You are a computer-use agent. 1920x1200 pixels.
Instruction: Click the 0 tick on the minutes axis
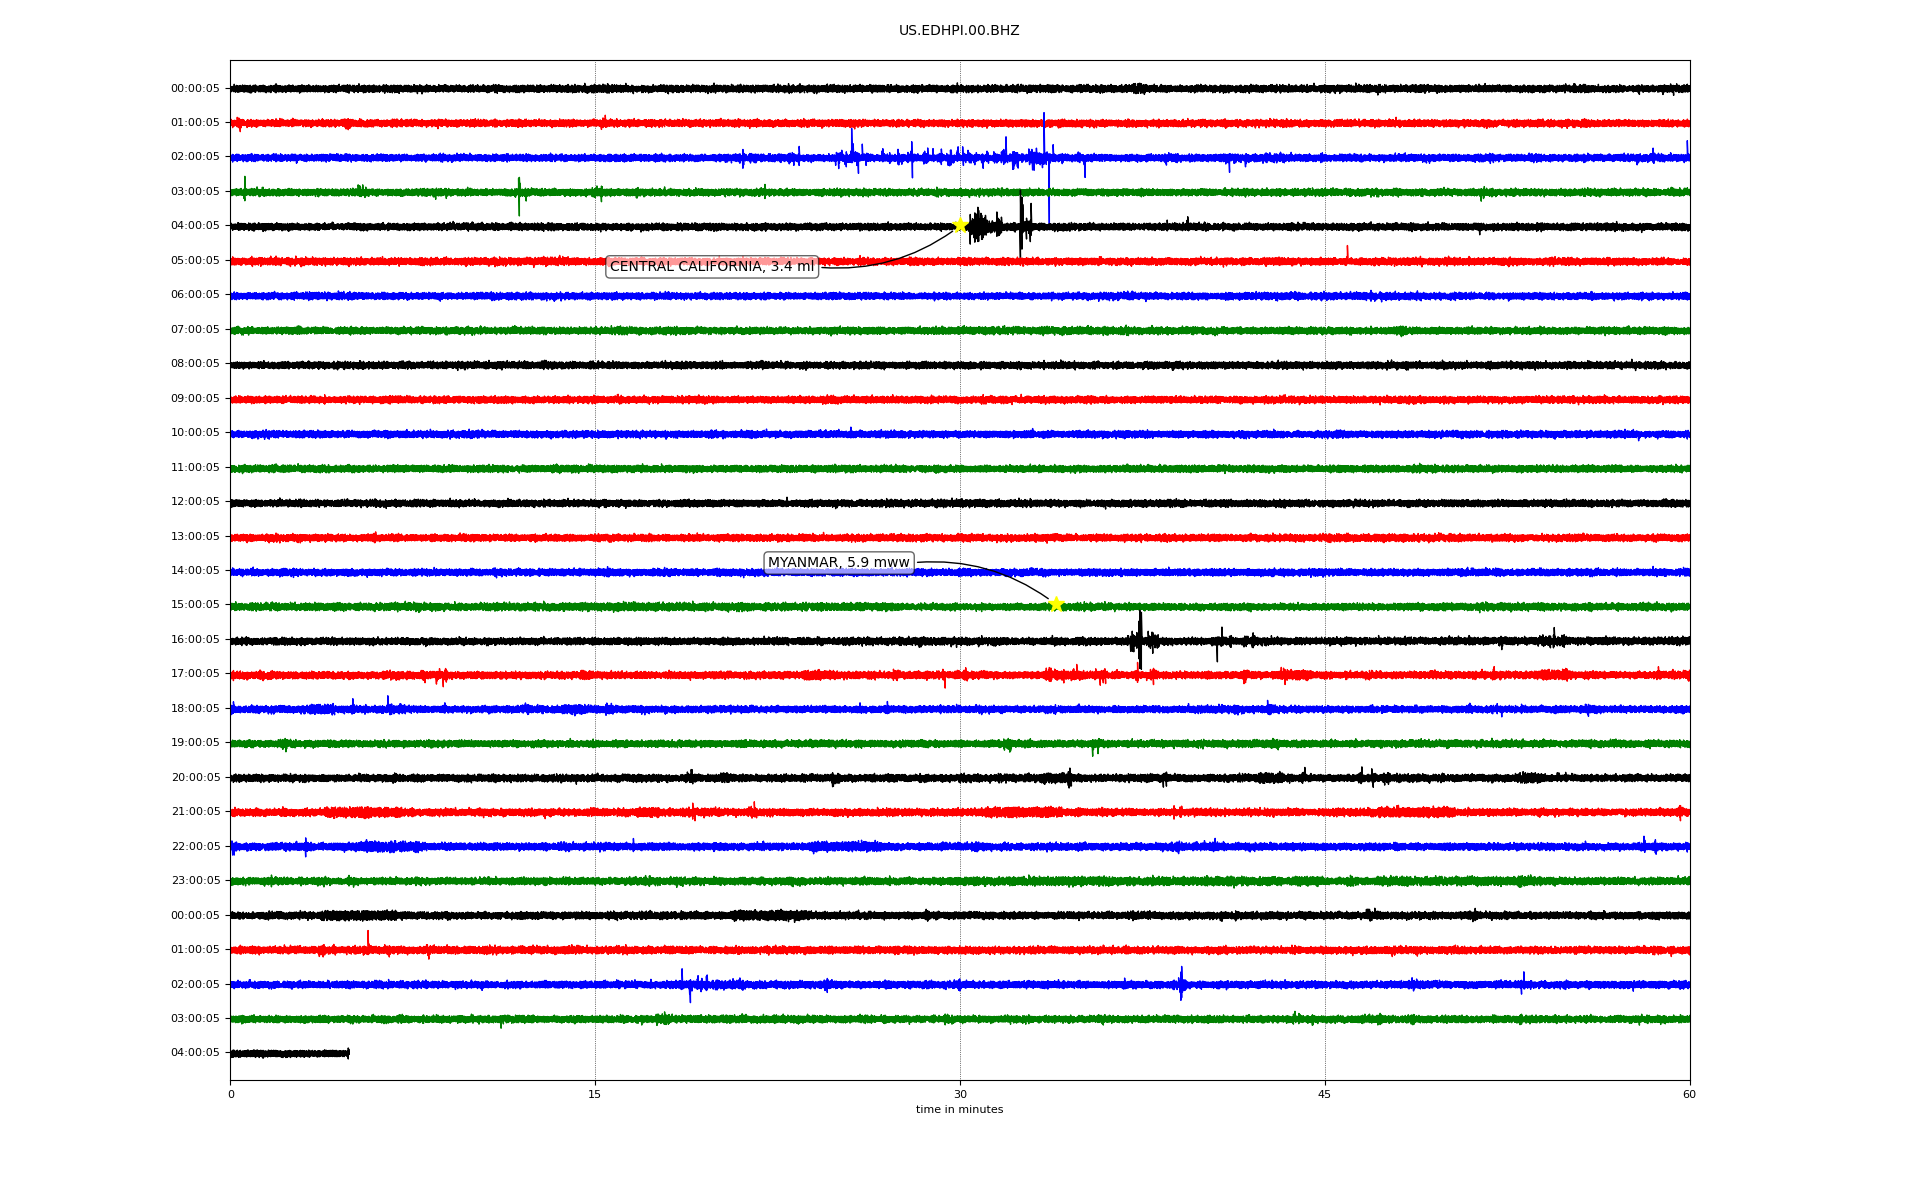[231, 1094]
